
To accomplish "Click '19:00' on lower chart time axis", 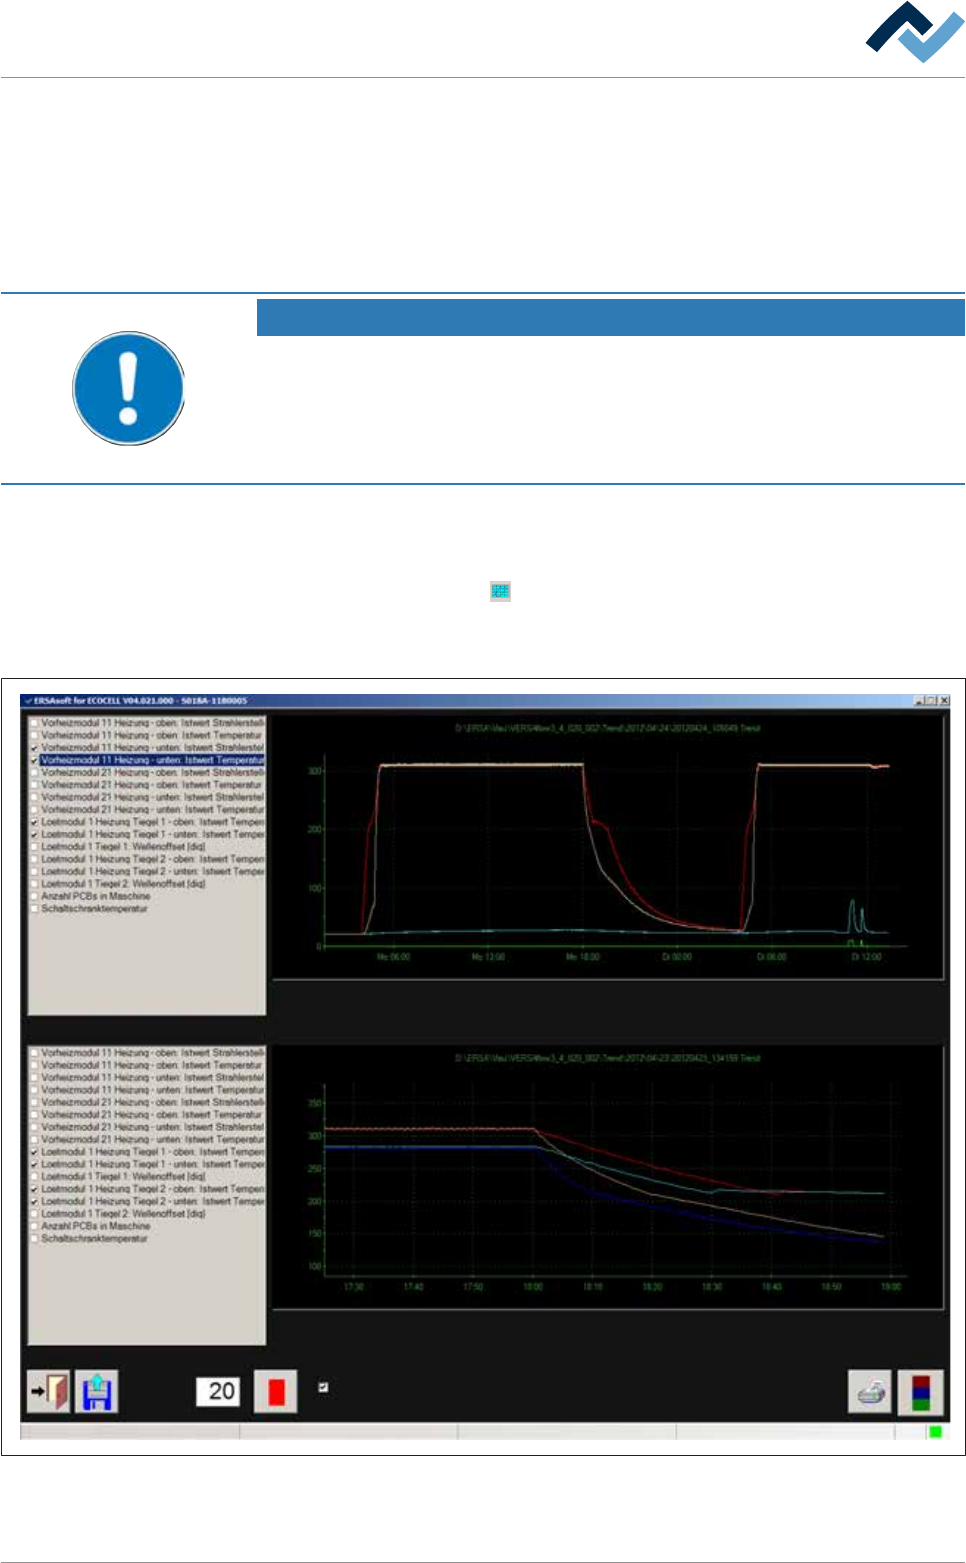I will pyautogui.click(x=890, y=1287).
